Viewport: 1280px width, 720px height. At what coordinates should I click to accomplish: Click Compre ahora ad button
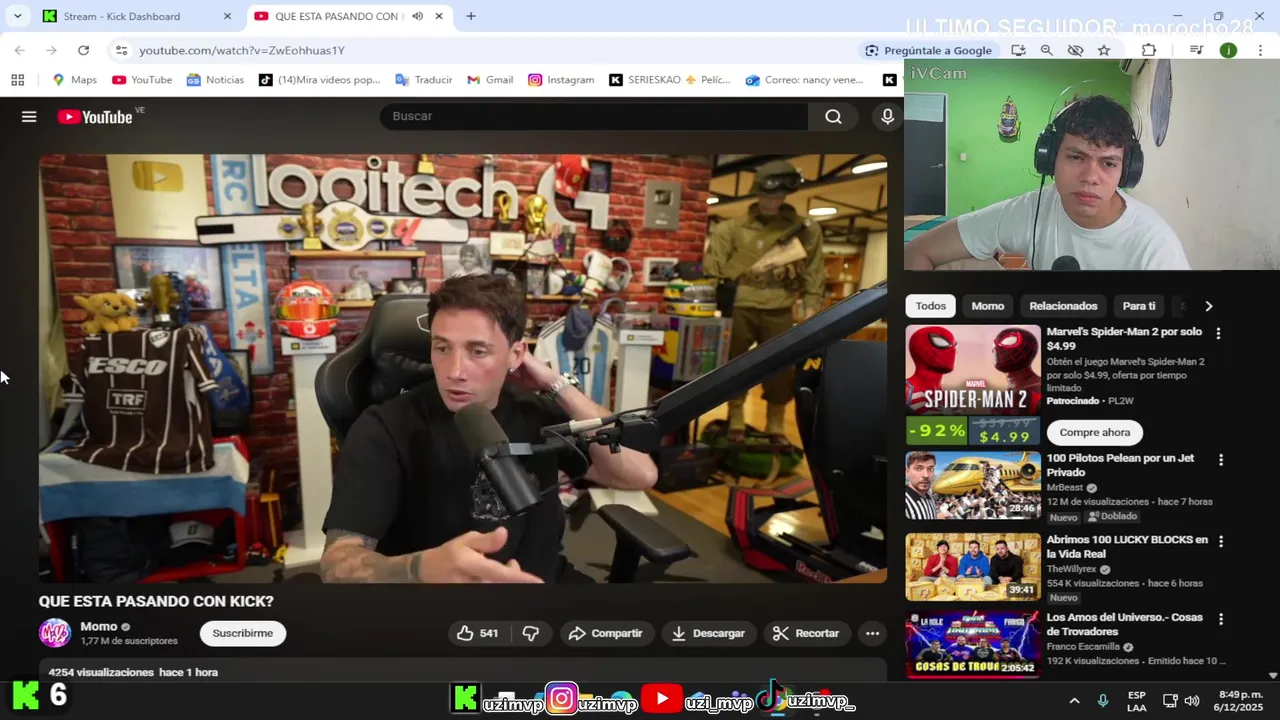coord(1095,432)
